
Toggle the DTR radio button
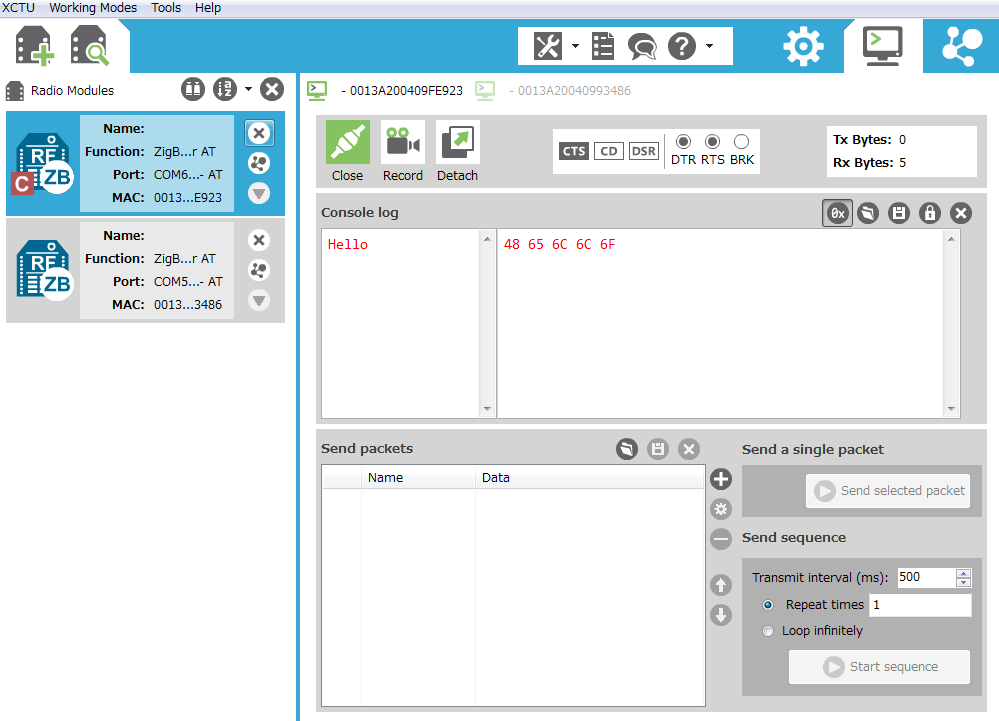(684, 141)
